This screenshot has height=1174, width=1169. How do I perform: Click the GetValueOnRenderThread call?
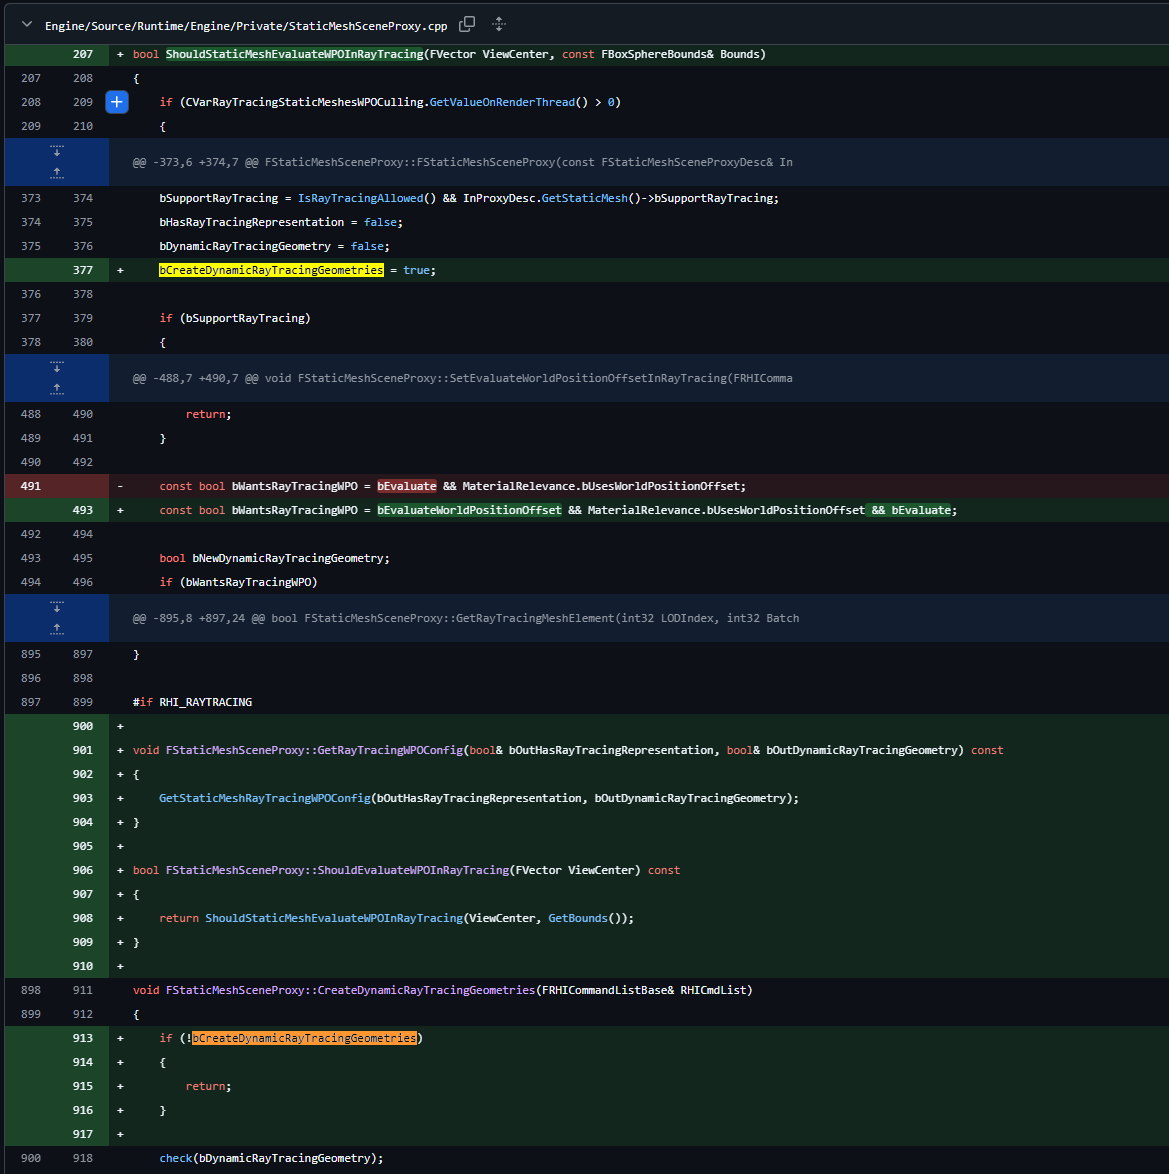pos(502,102)
